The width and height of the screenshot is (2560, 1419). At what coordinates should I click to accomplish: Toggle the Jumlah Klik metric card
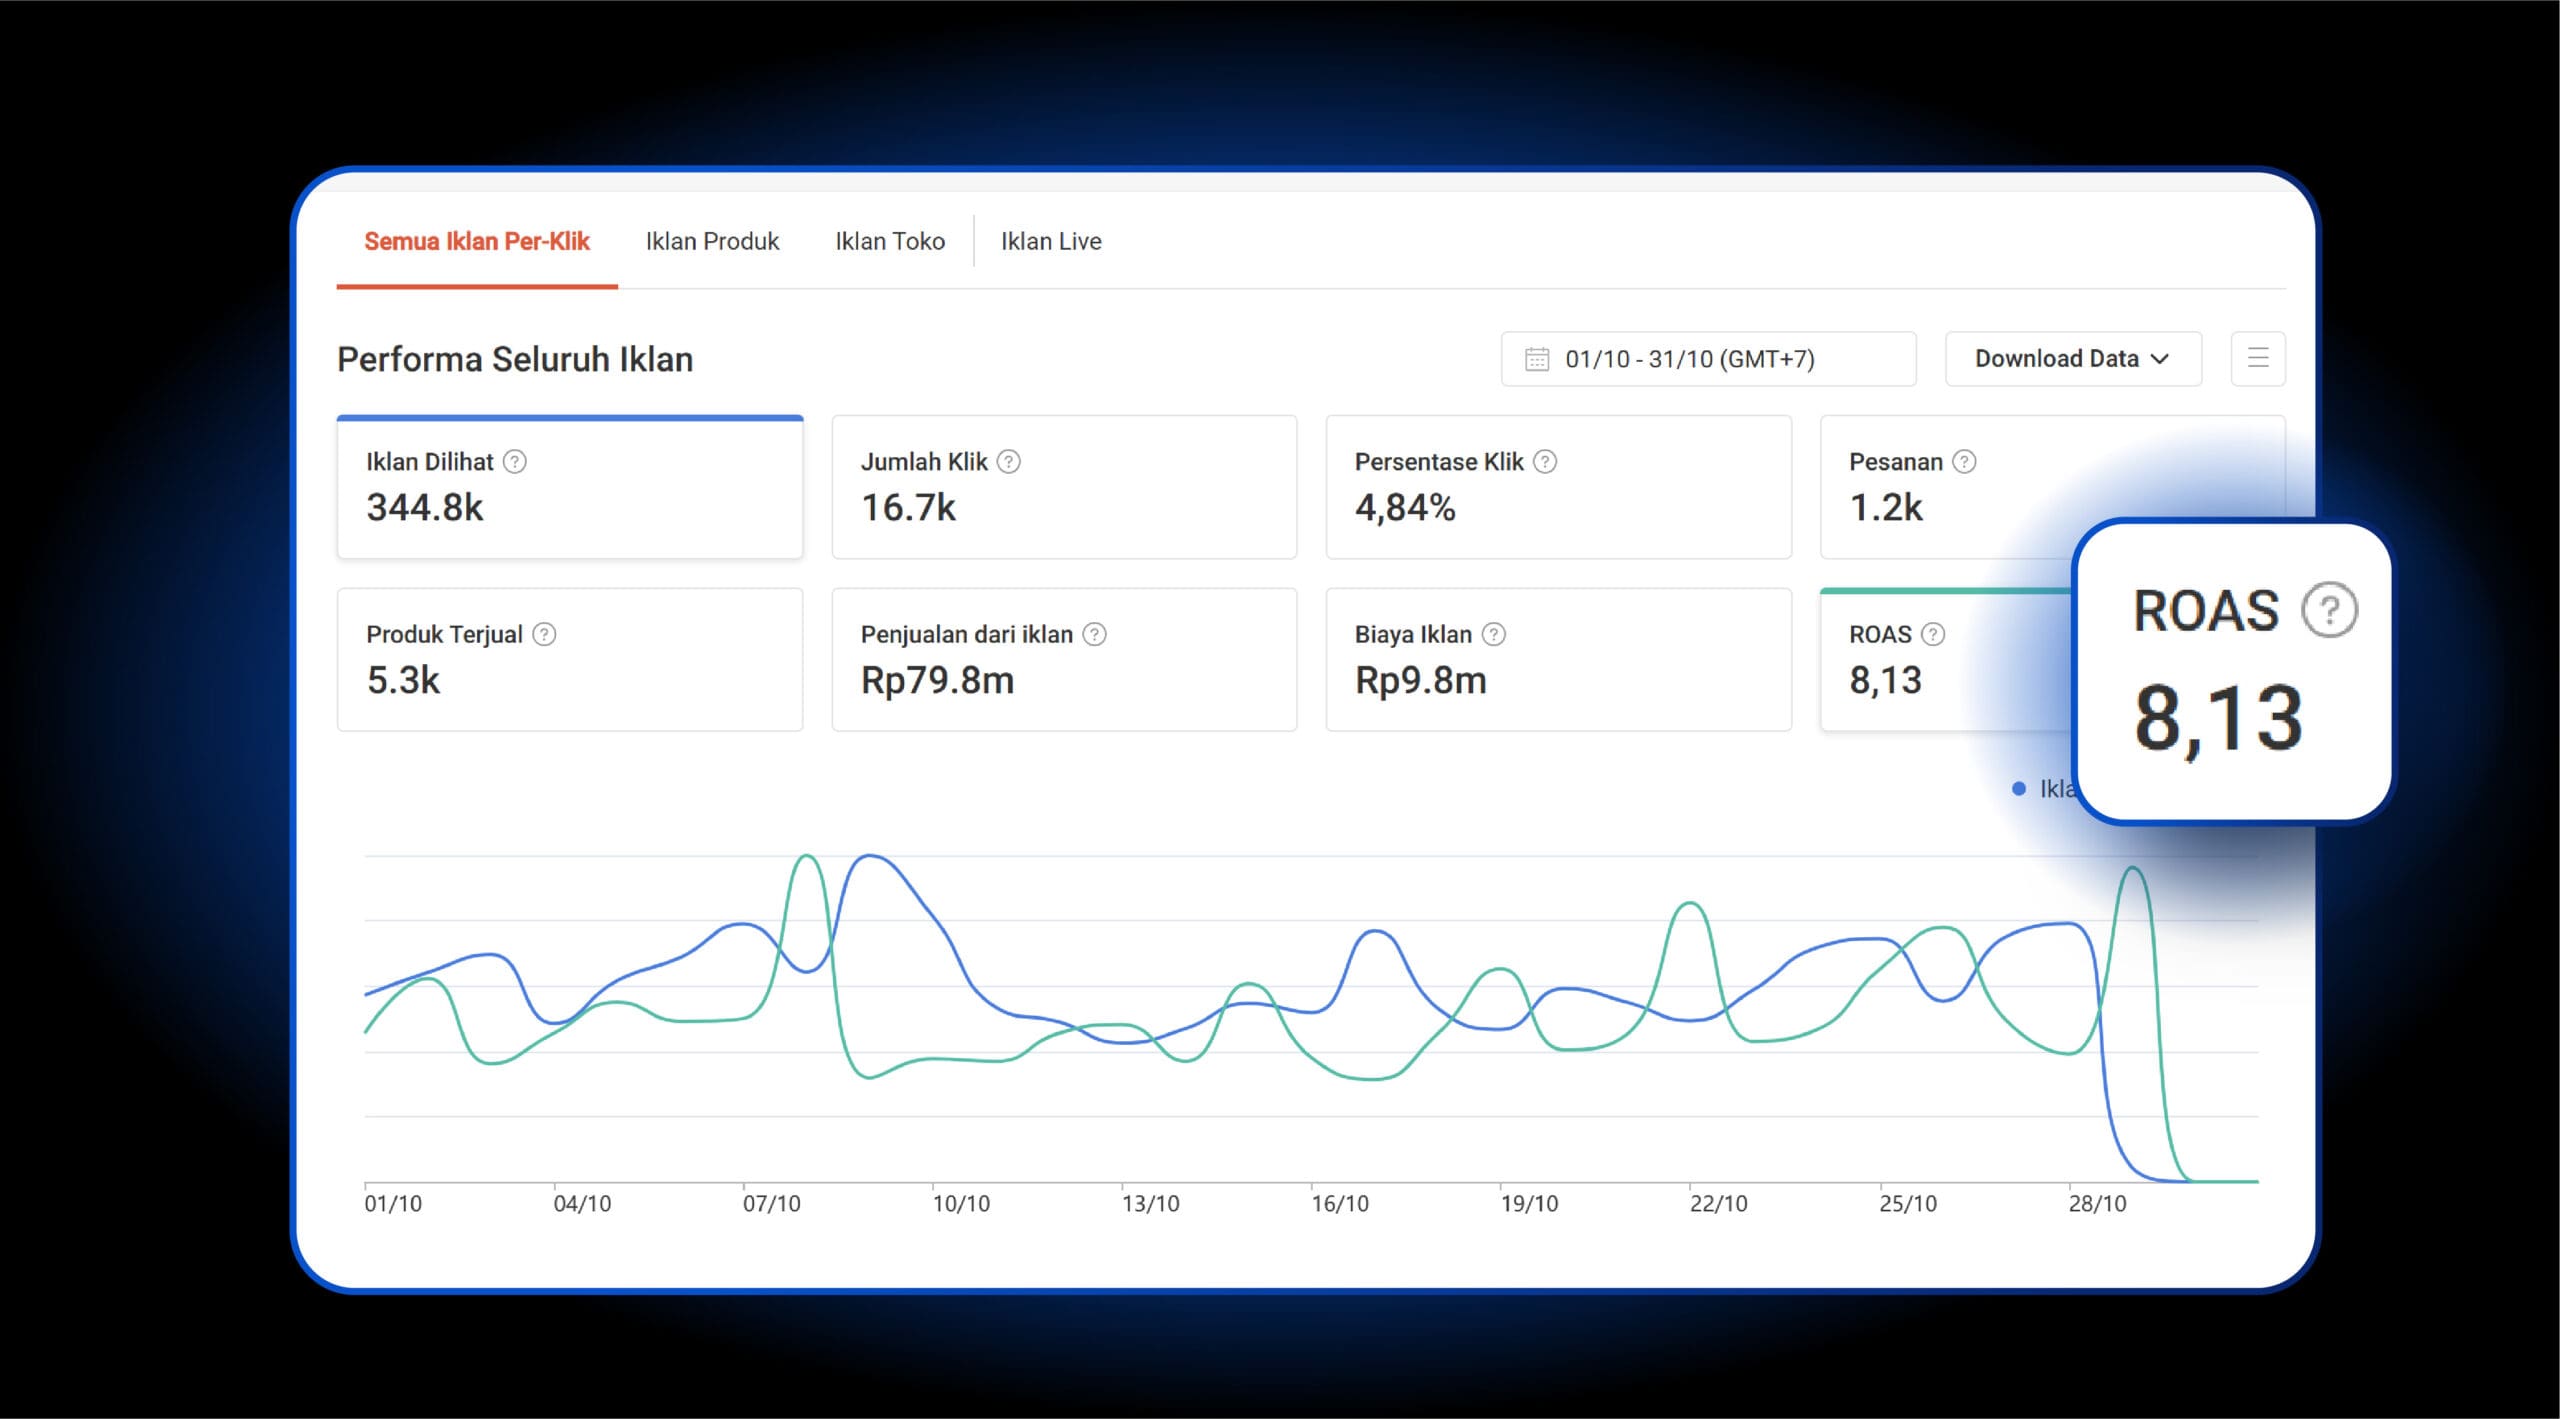click(x=1063, y=488)
